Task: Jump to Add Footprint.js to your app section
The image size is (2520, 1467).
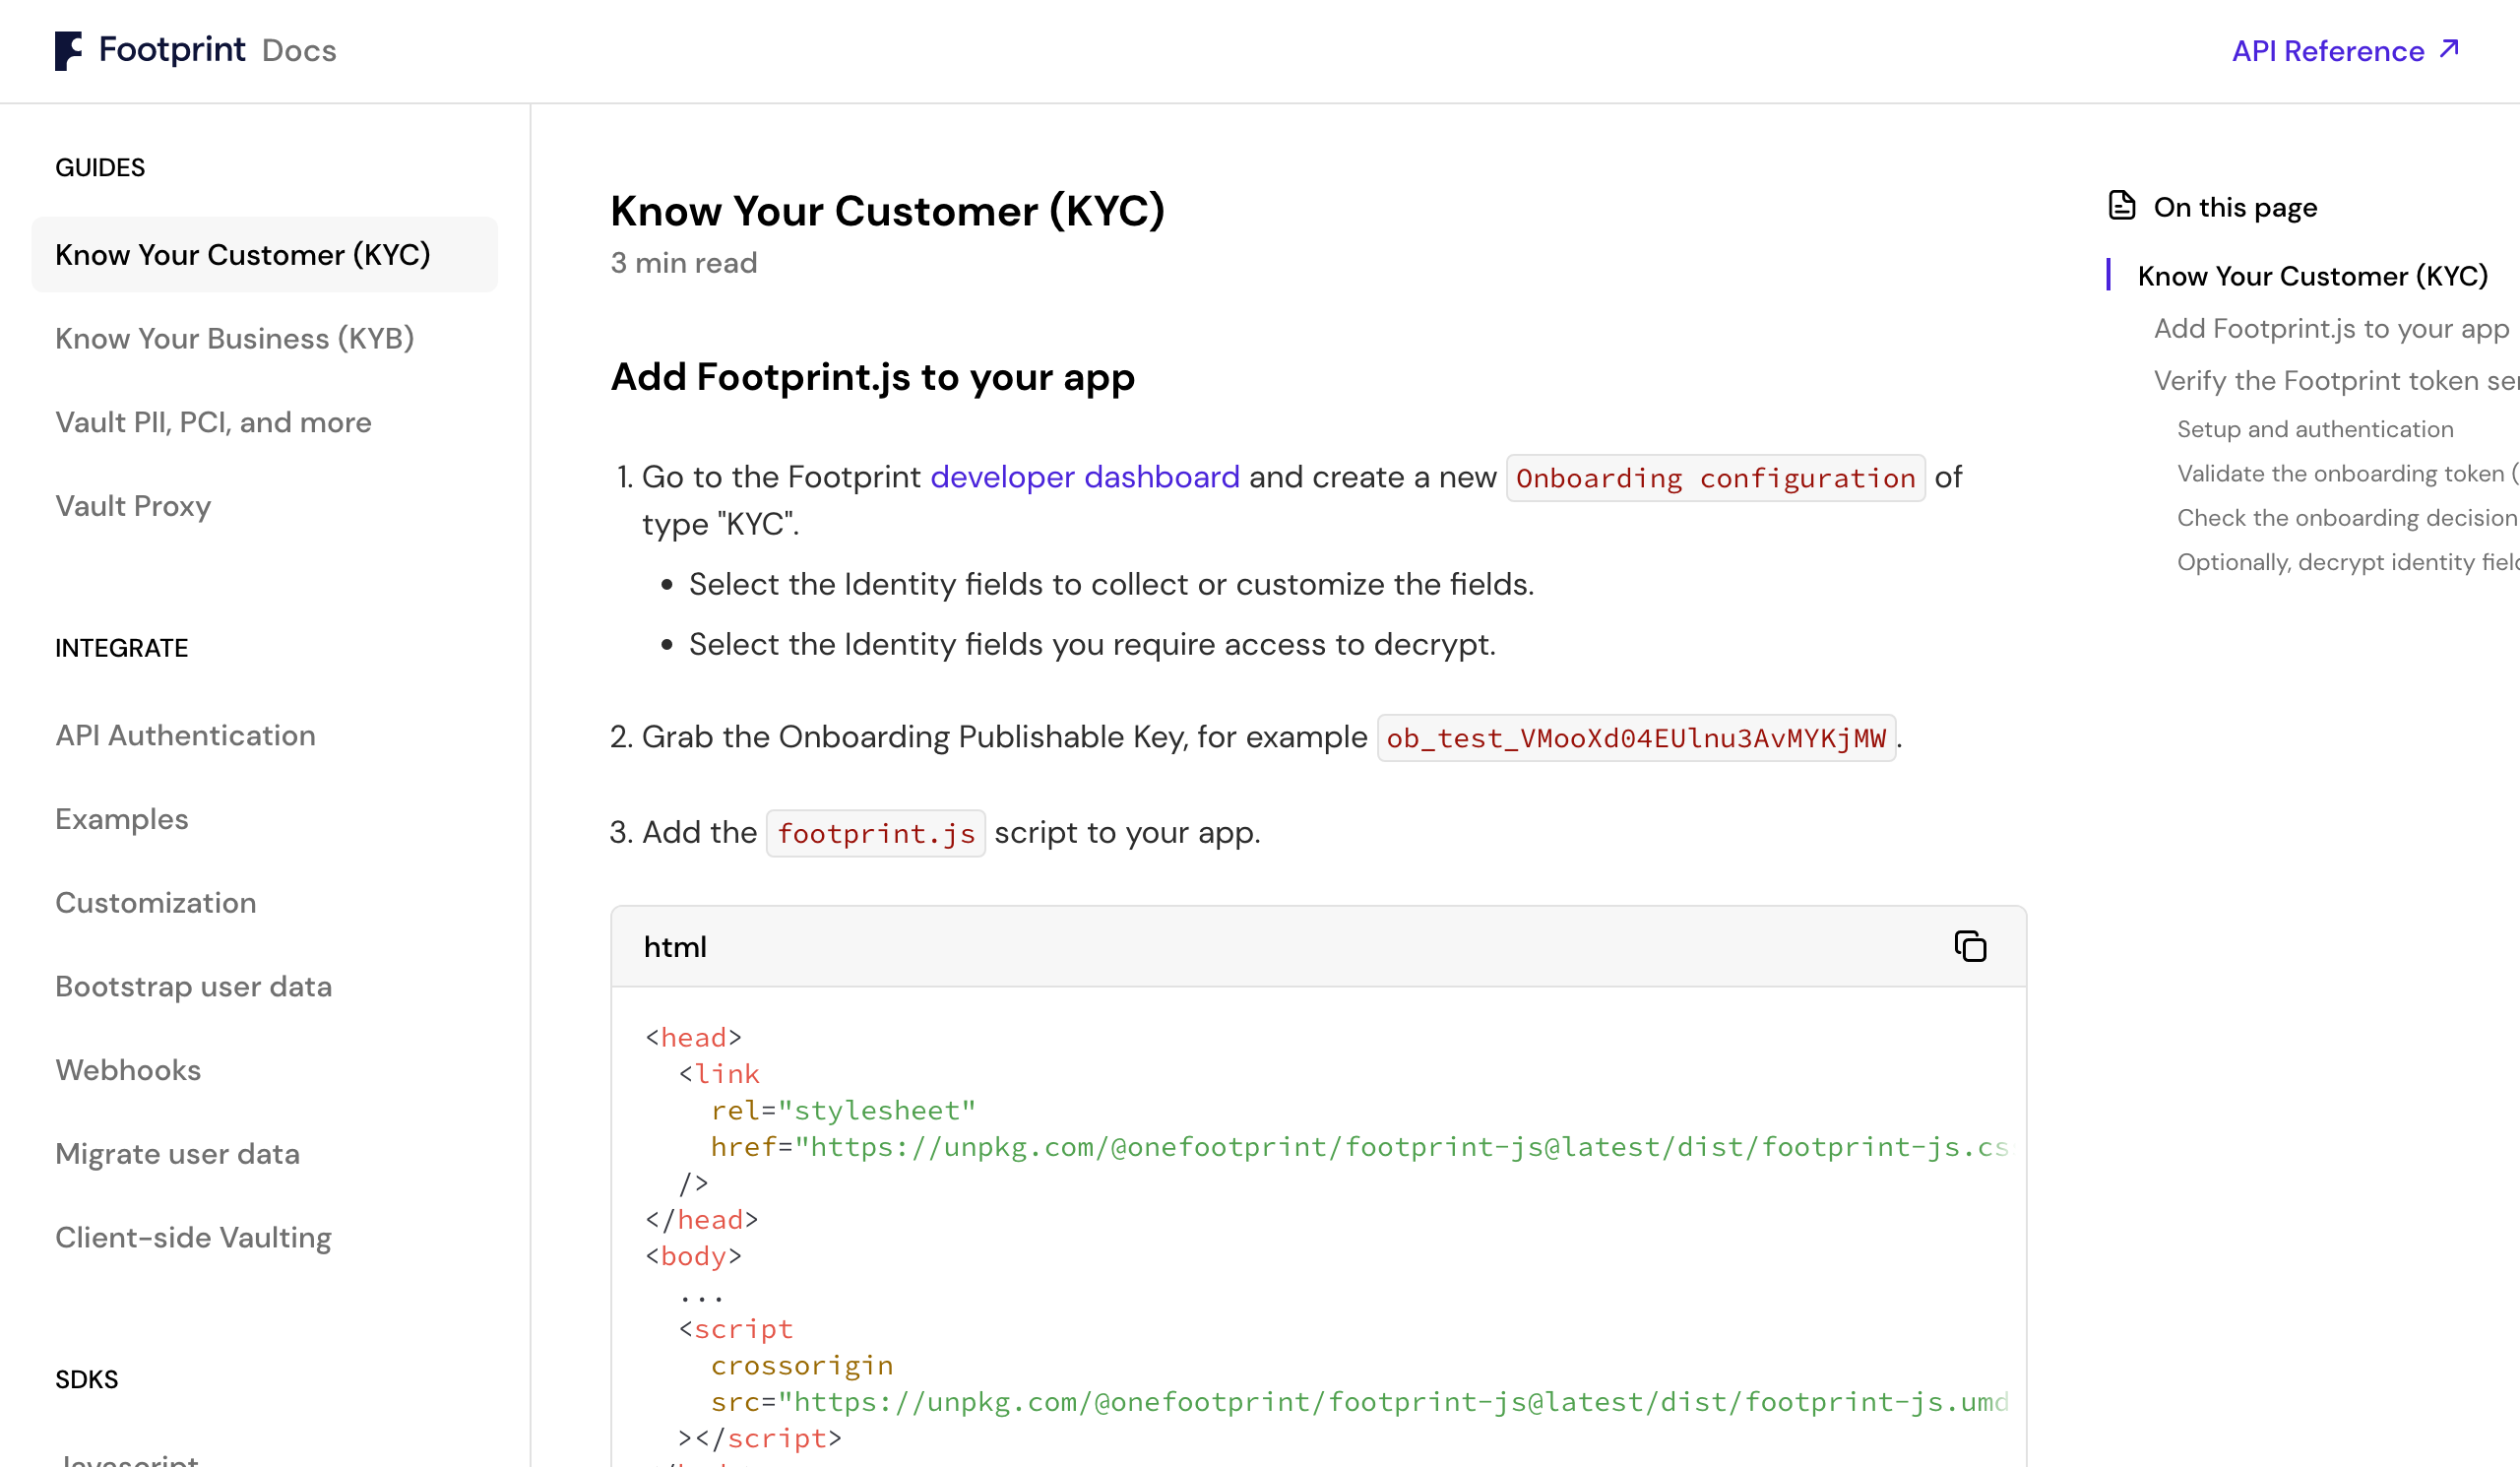Action: (2331, 328)
